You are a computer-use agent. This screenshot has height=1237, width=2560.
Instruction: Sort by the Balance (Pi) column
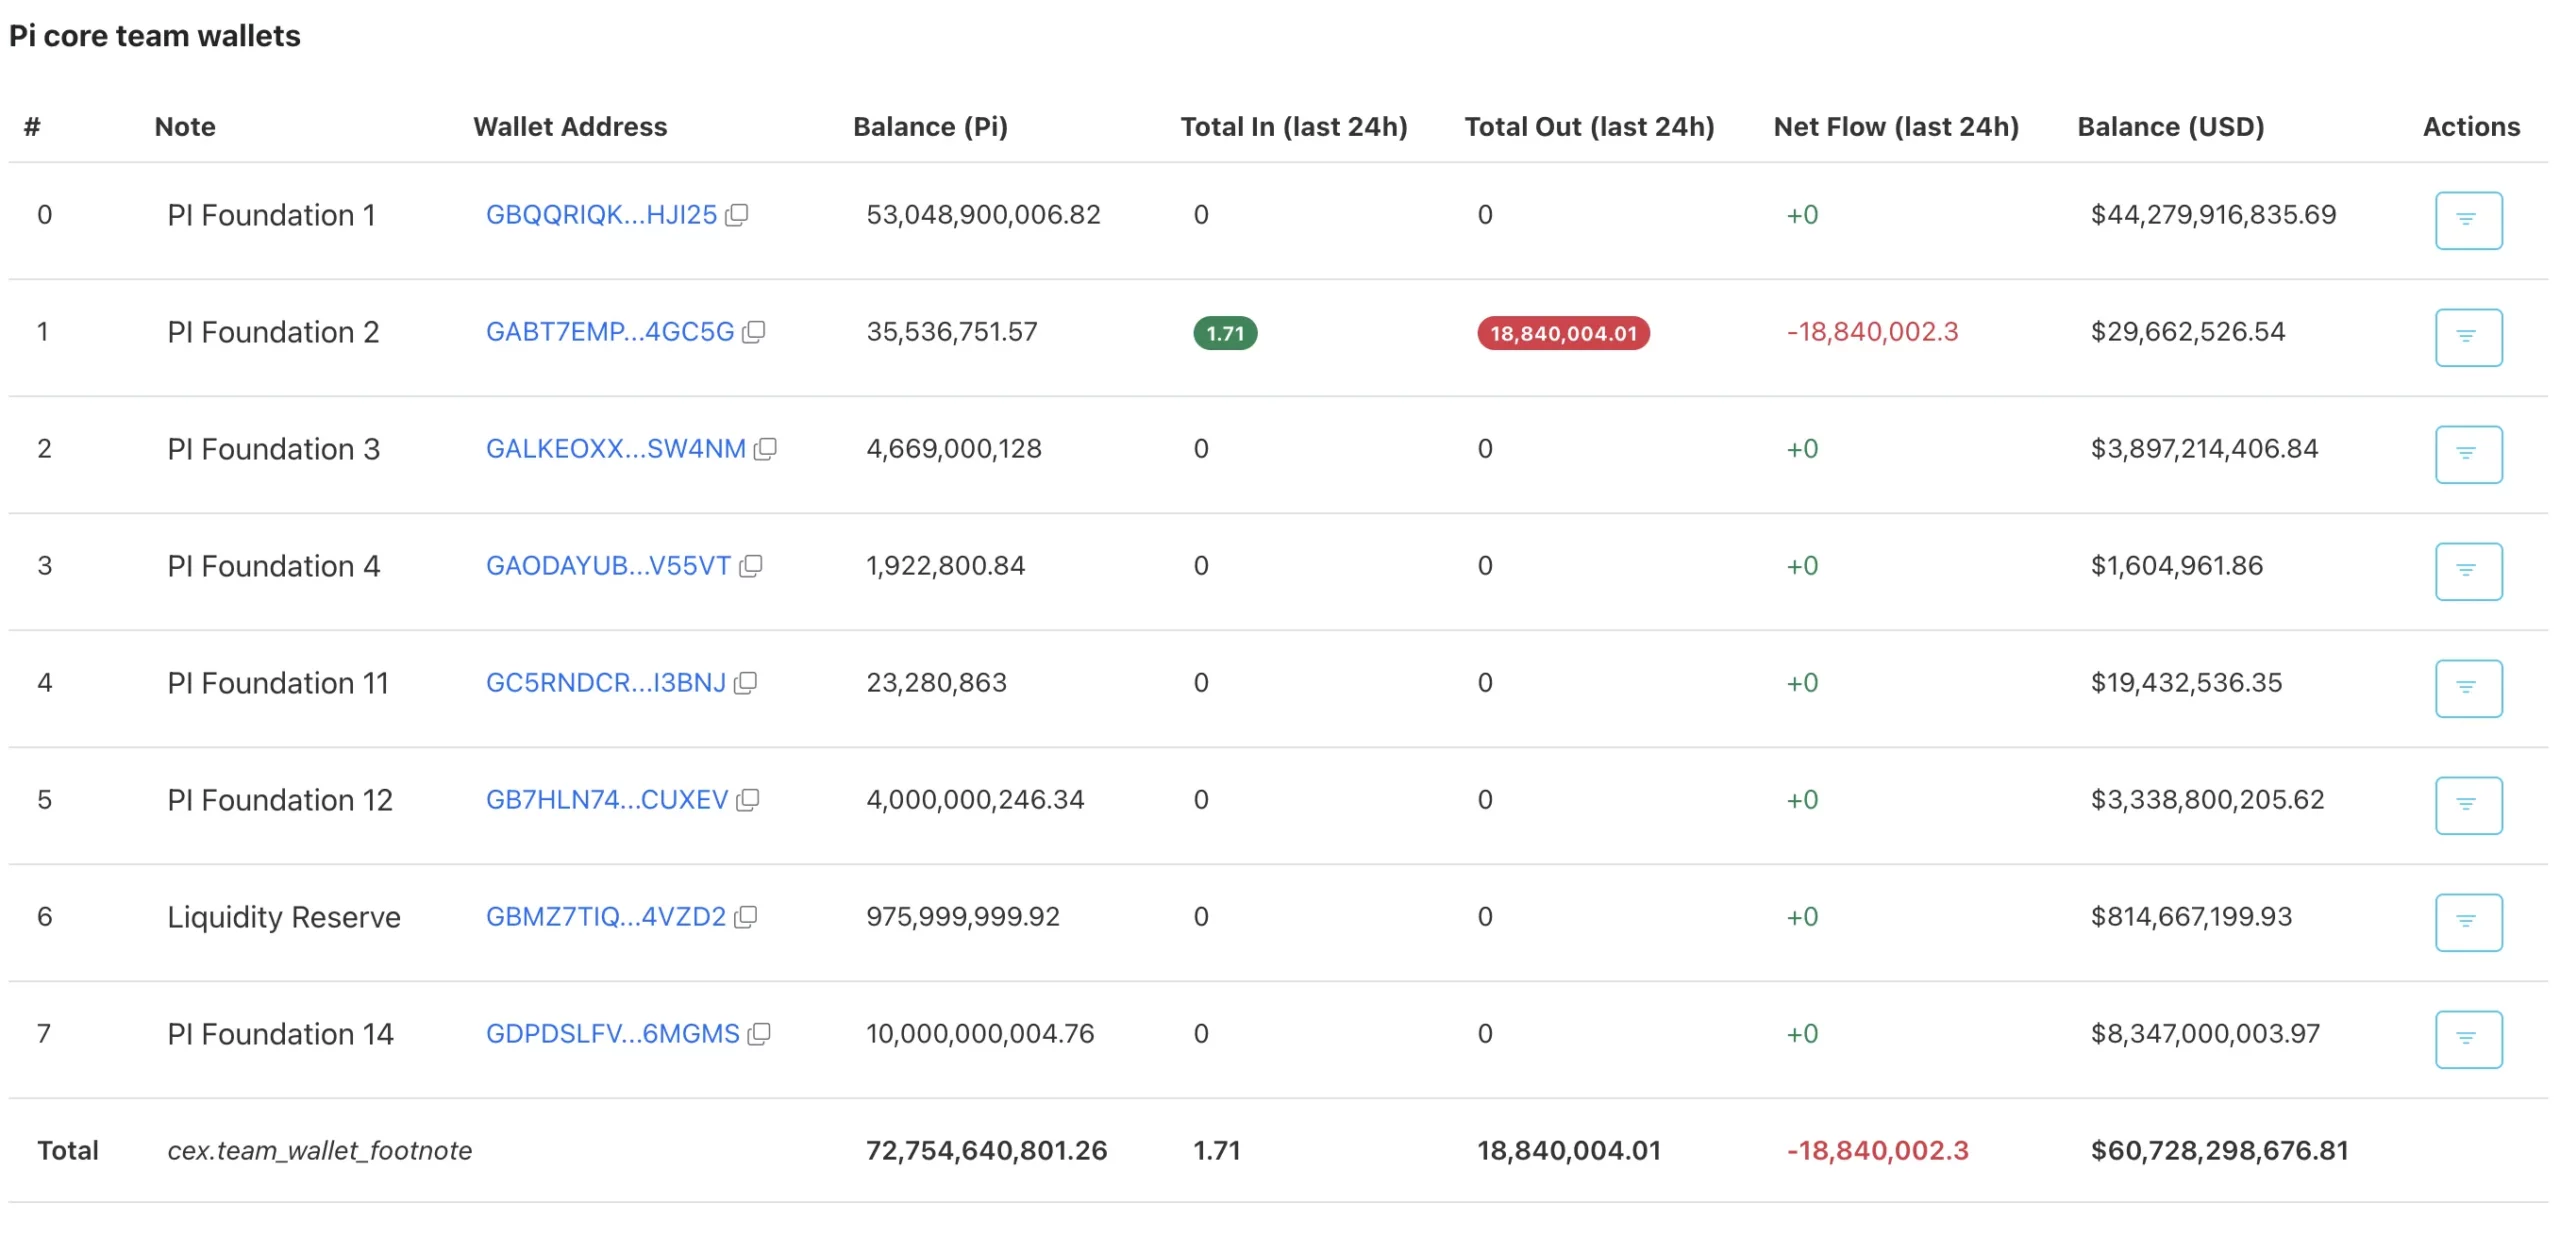[x=930, y=126]
